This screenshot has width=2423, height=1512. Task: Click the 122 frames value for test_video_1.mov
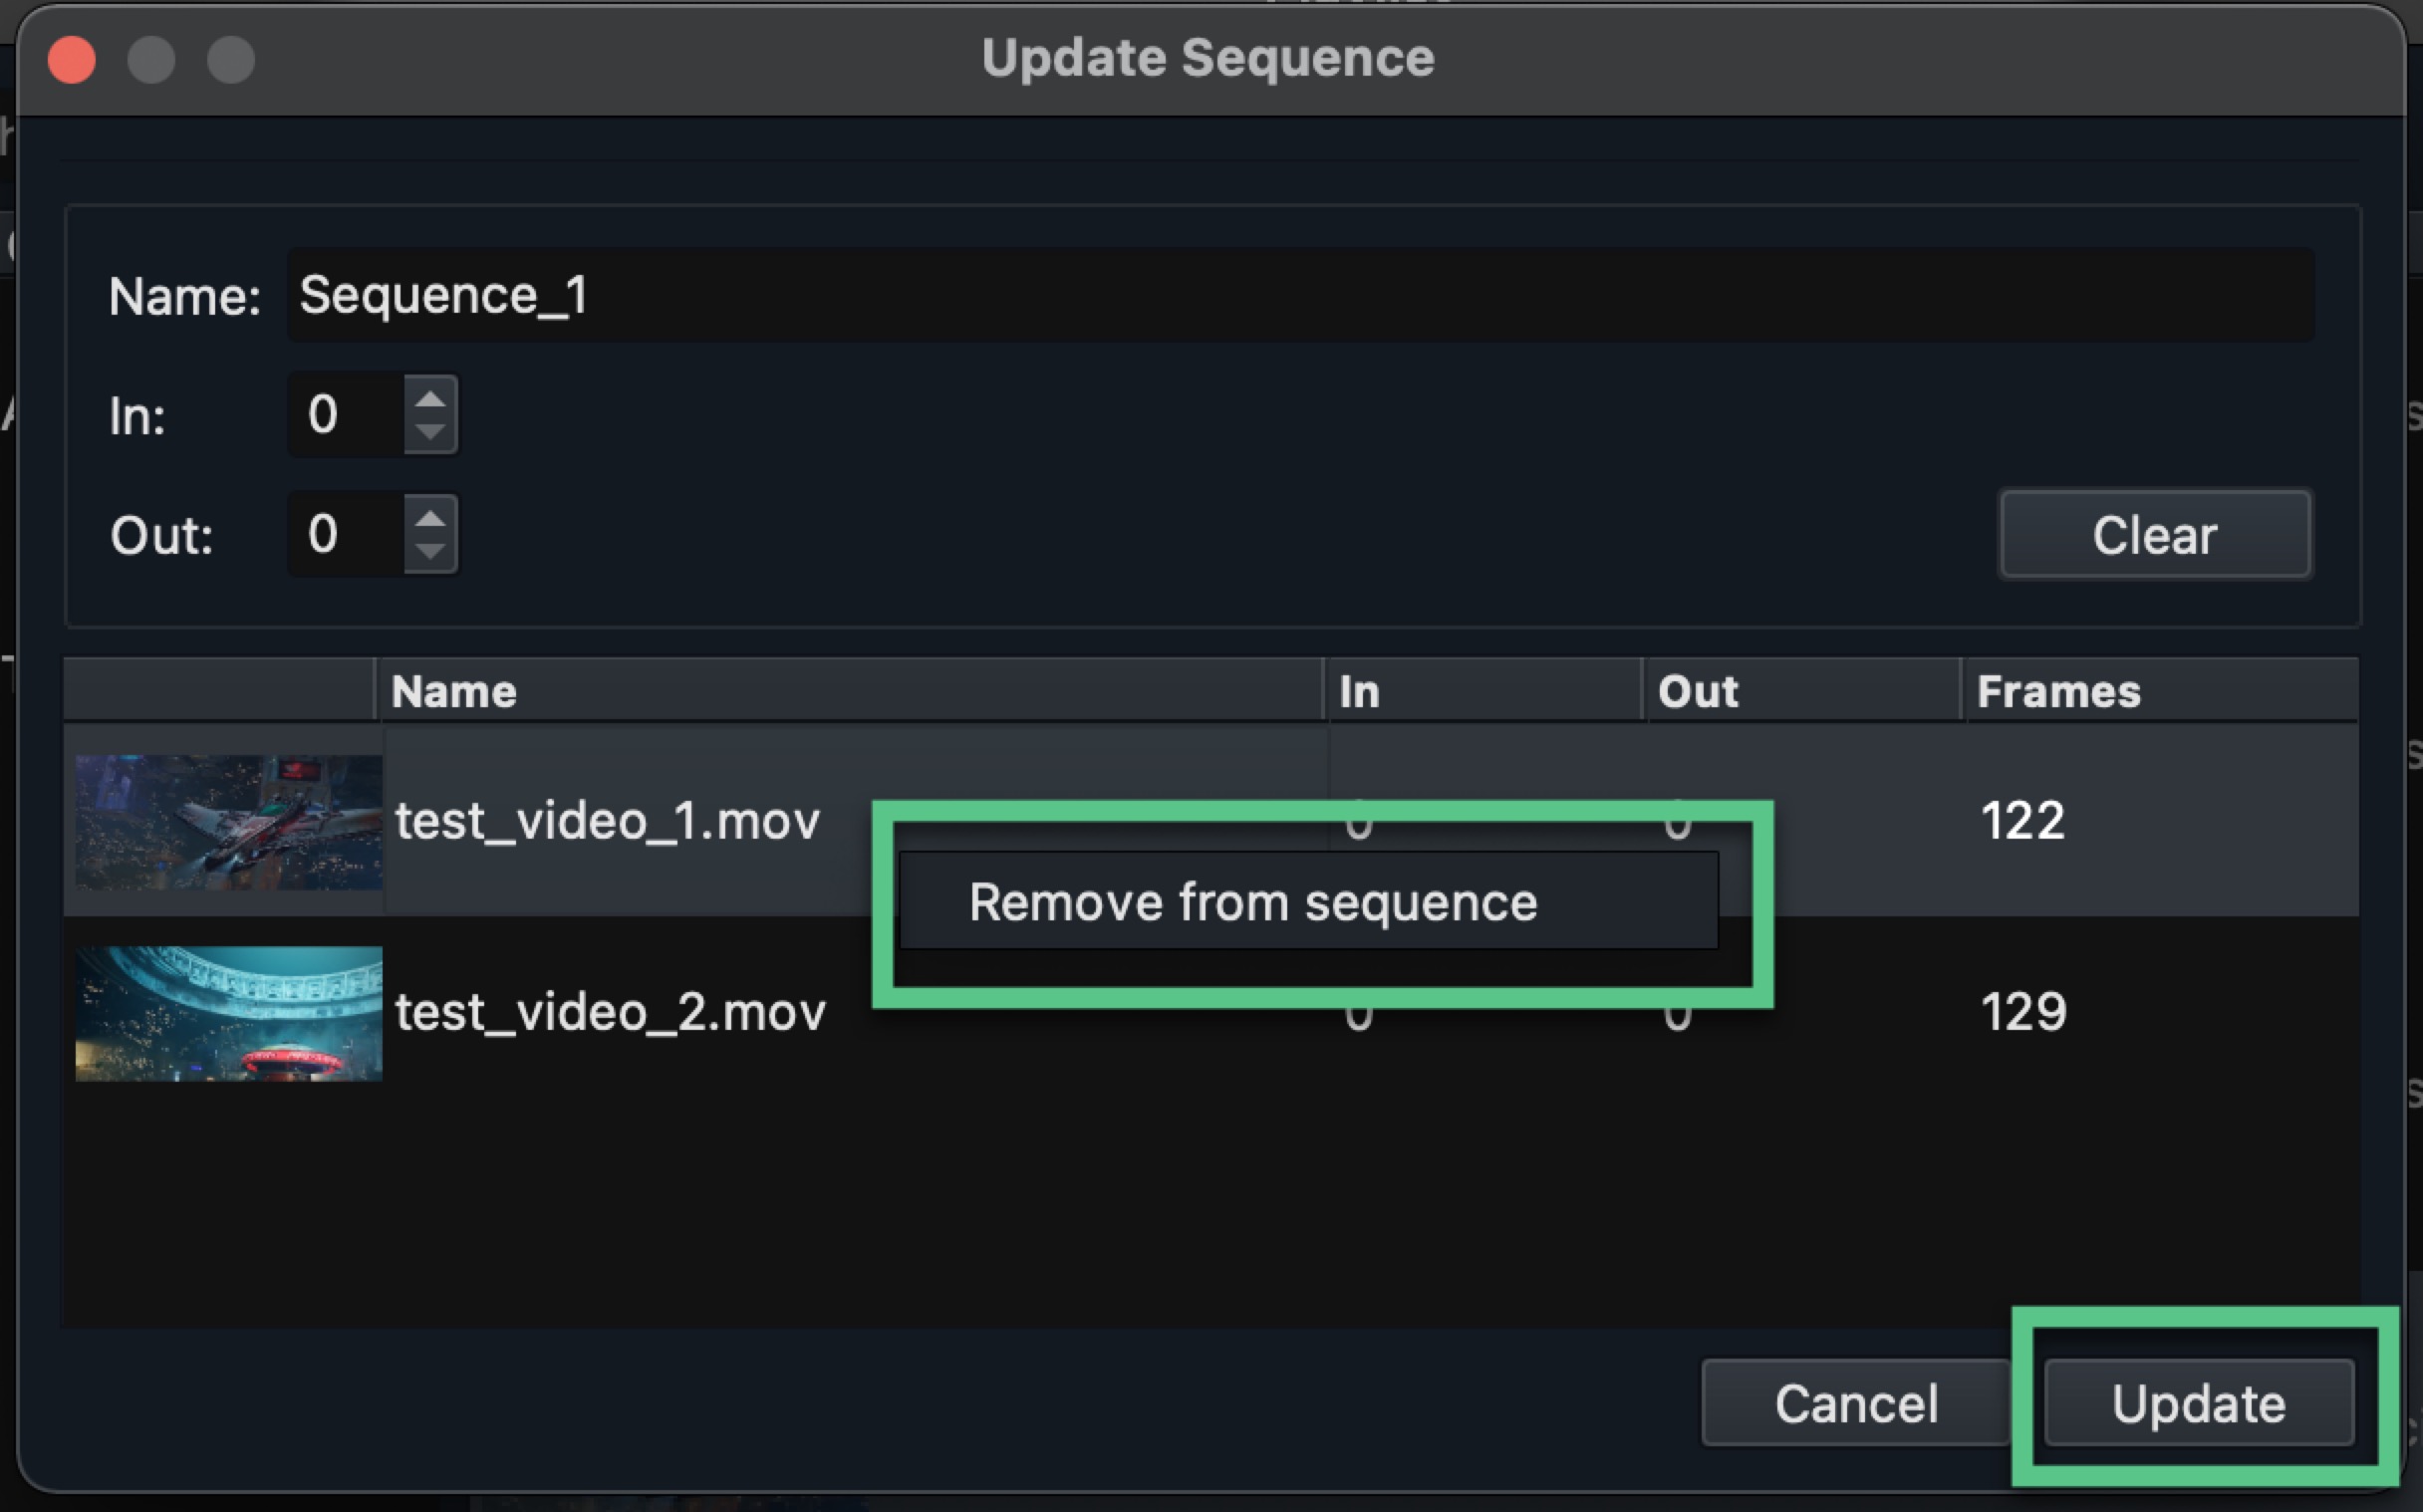(x=2022, y=820)
